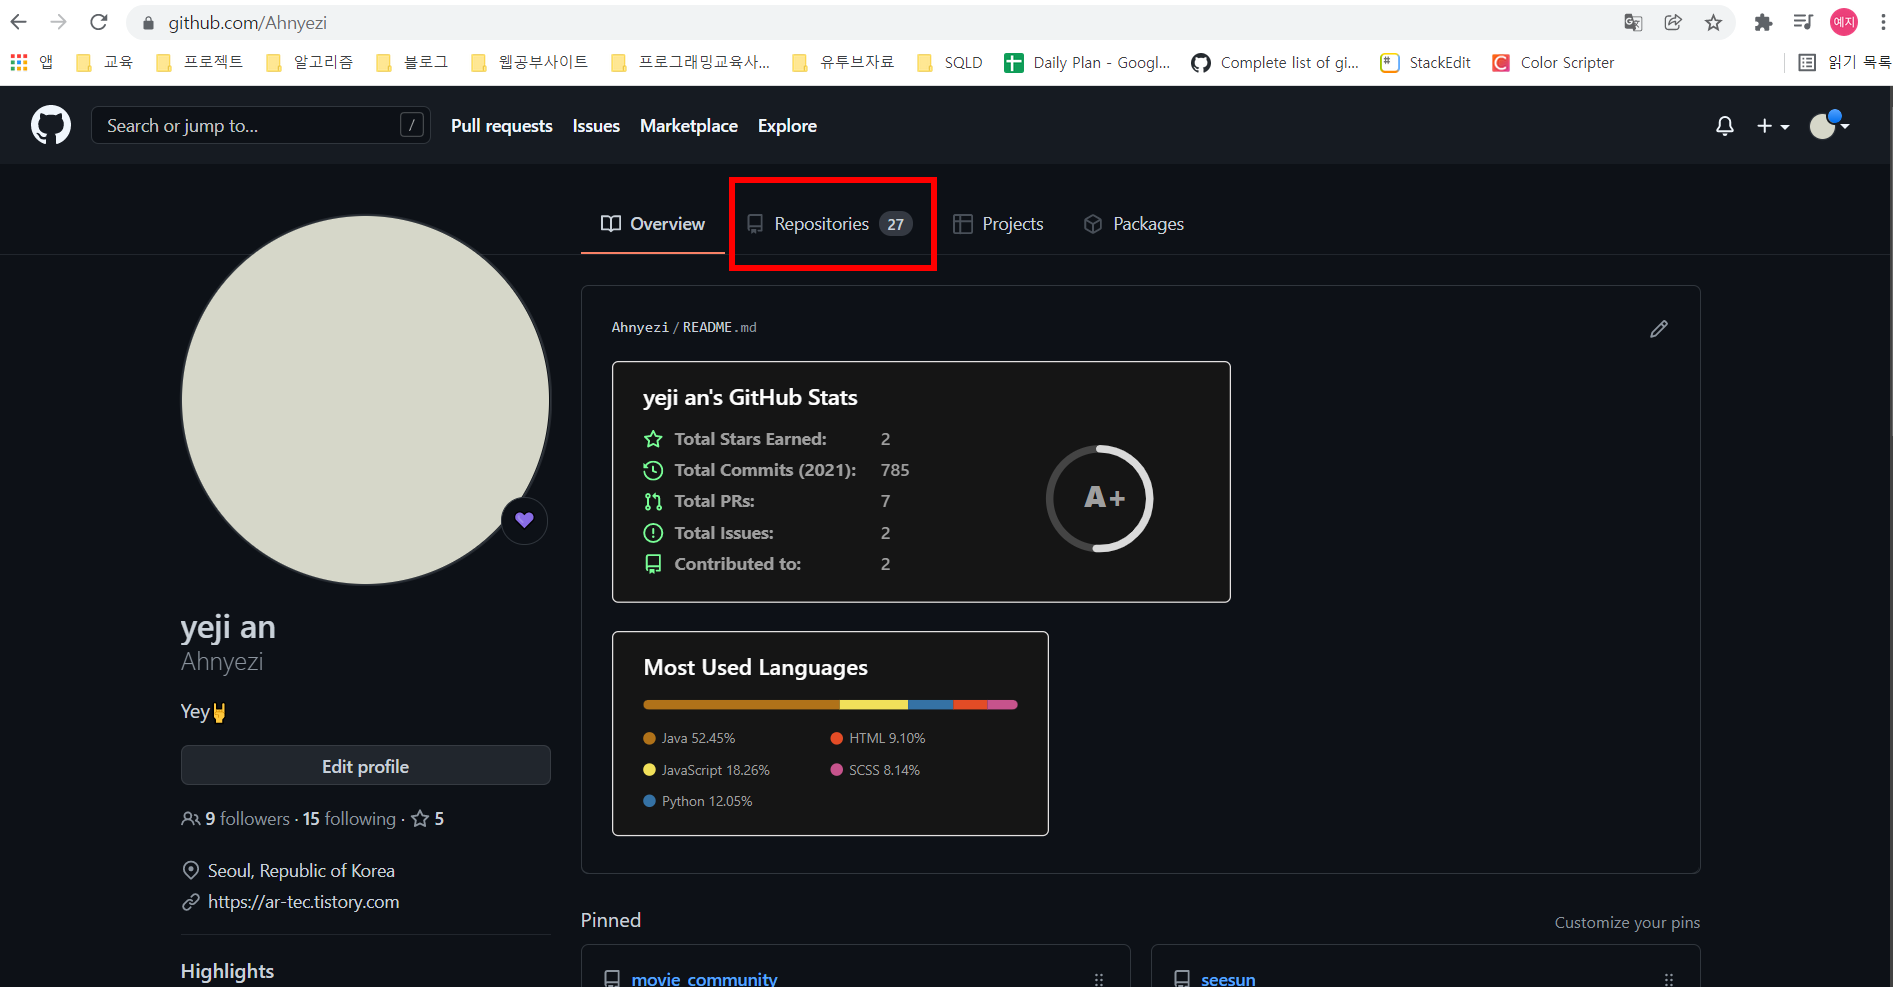Open the user avatar menu dropdown
The image size is (1893, 987).
point(1830,125)
